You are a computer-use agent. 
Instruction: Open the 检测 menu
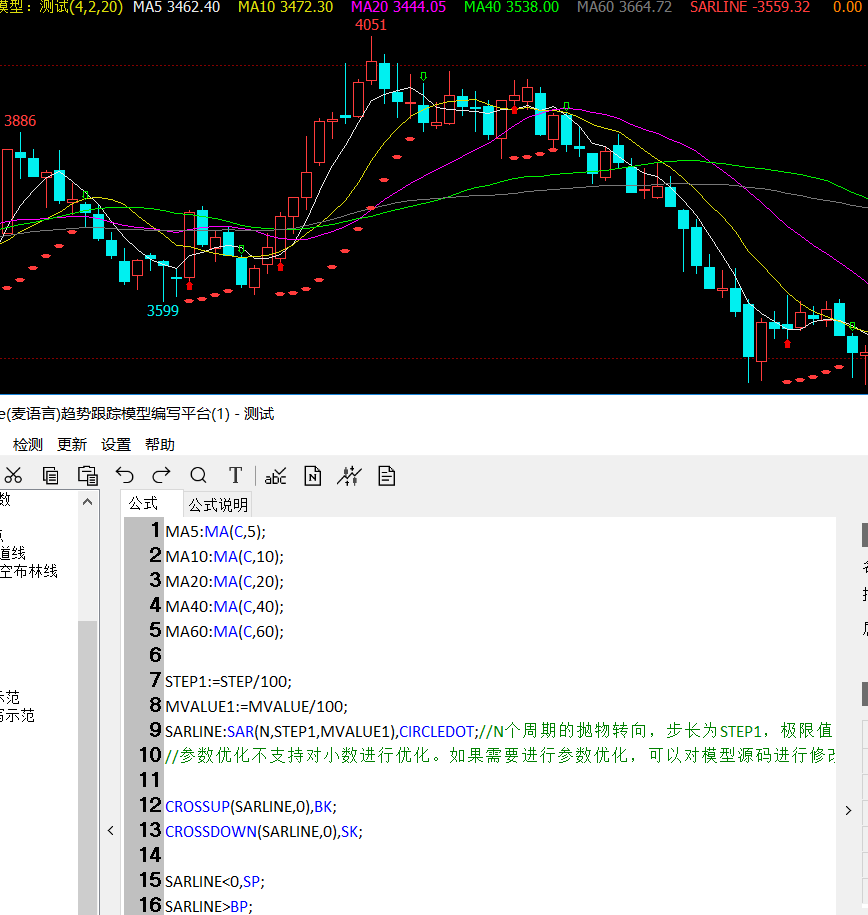28,445
